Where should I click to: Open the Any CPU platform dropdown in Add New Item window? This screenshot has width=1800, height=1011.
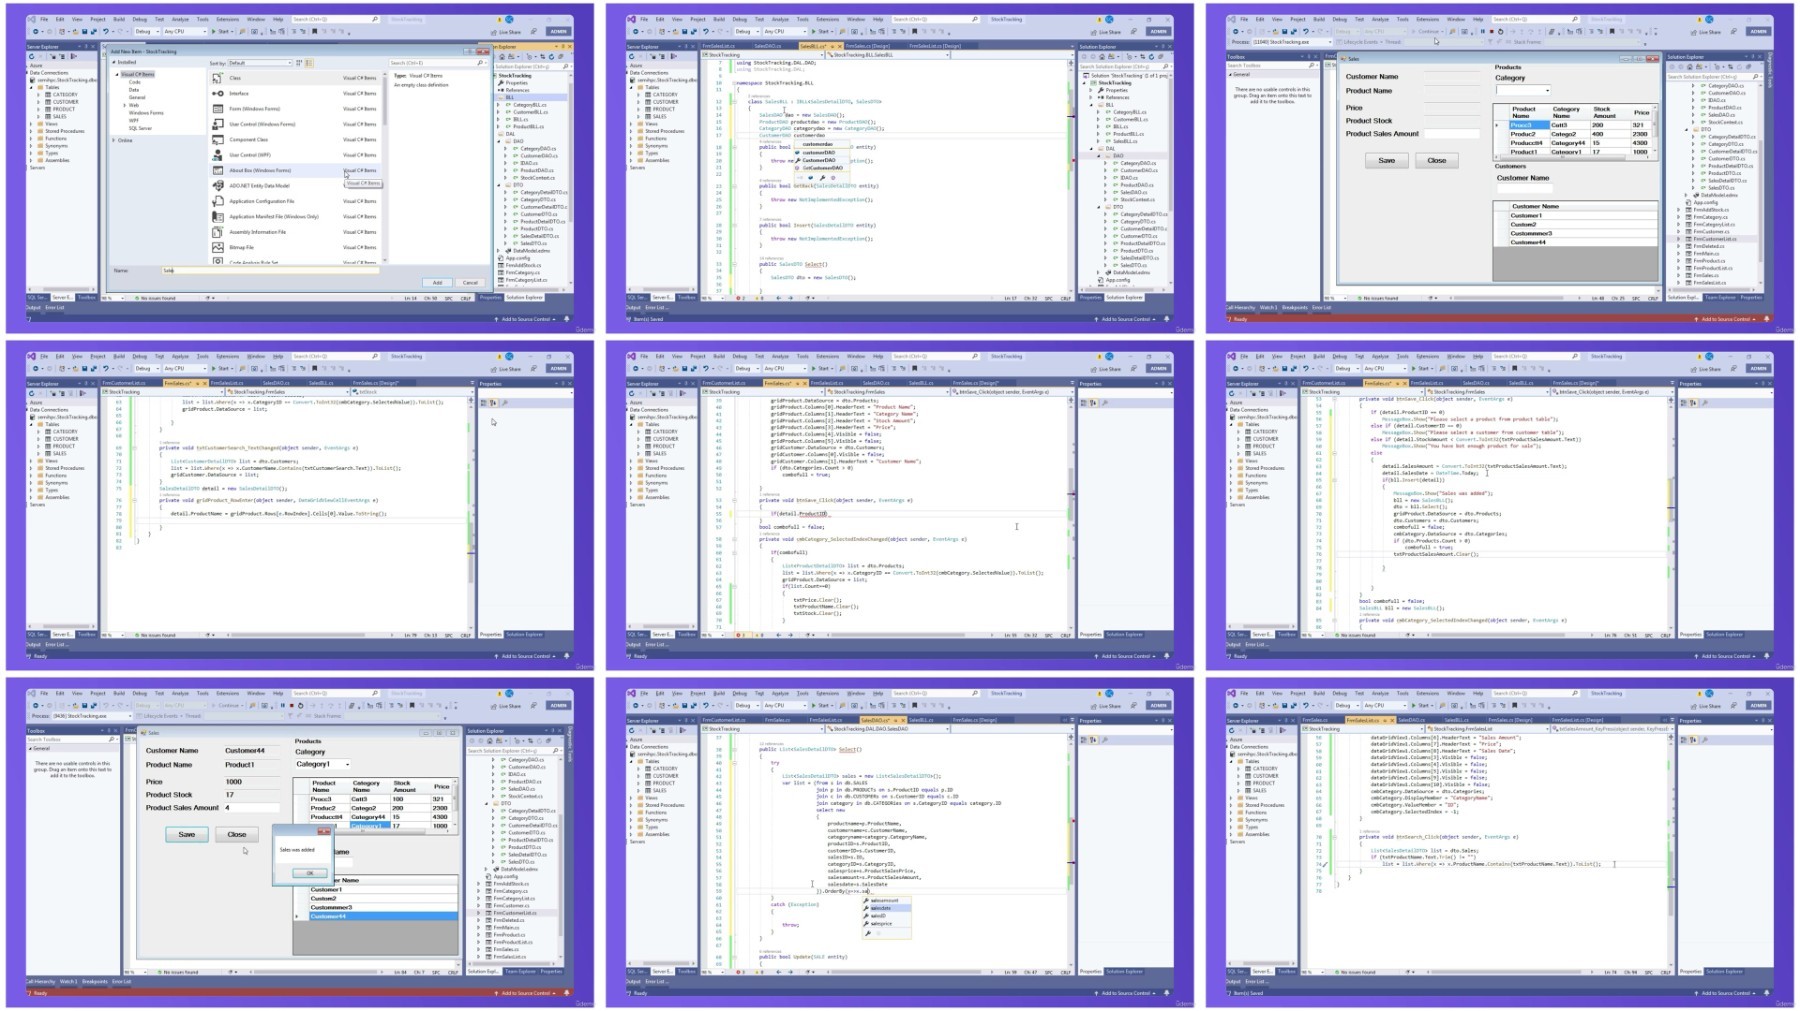tap(184, 31)
